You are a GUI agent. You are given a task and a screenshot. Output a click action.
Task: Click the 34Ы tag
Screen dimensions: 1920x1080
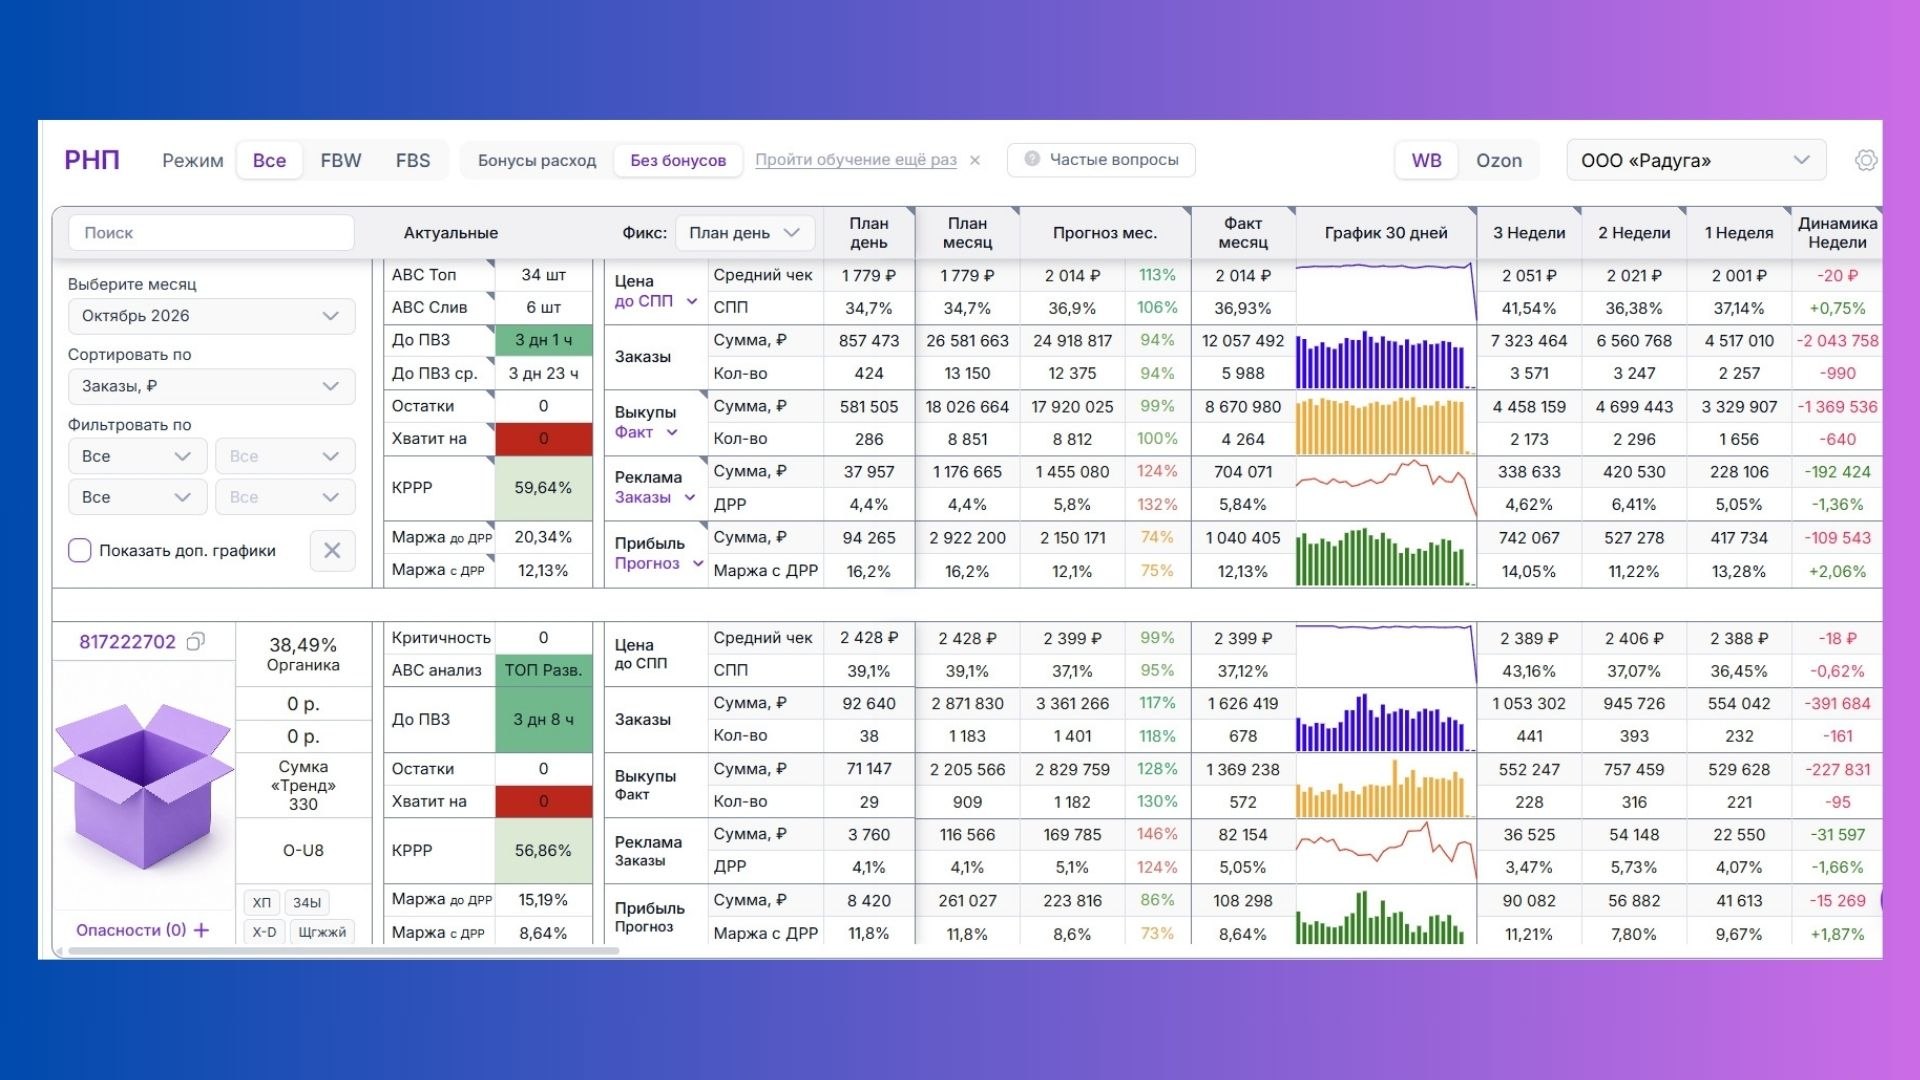307,902
